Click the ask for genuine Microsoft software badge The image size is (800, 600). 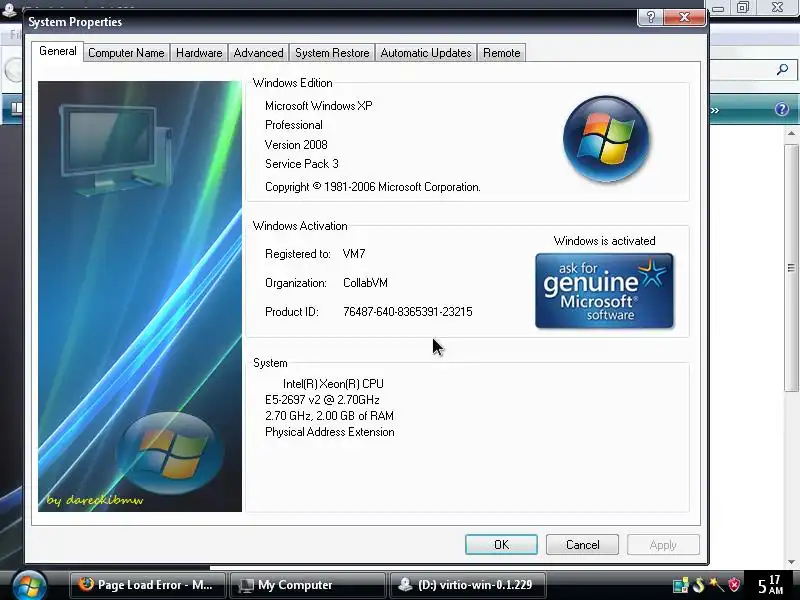point(605,290)
